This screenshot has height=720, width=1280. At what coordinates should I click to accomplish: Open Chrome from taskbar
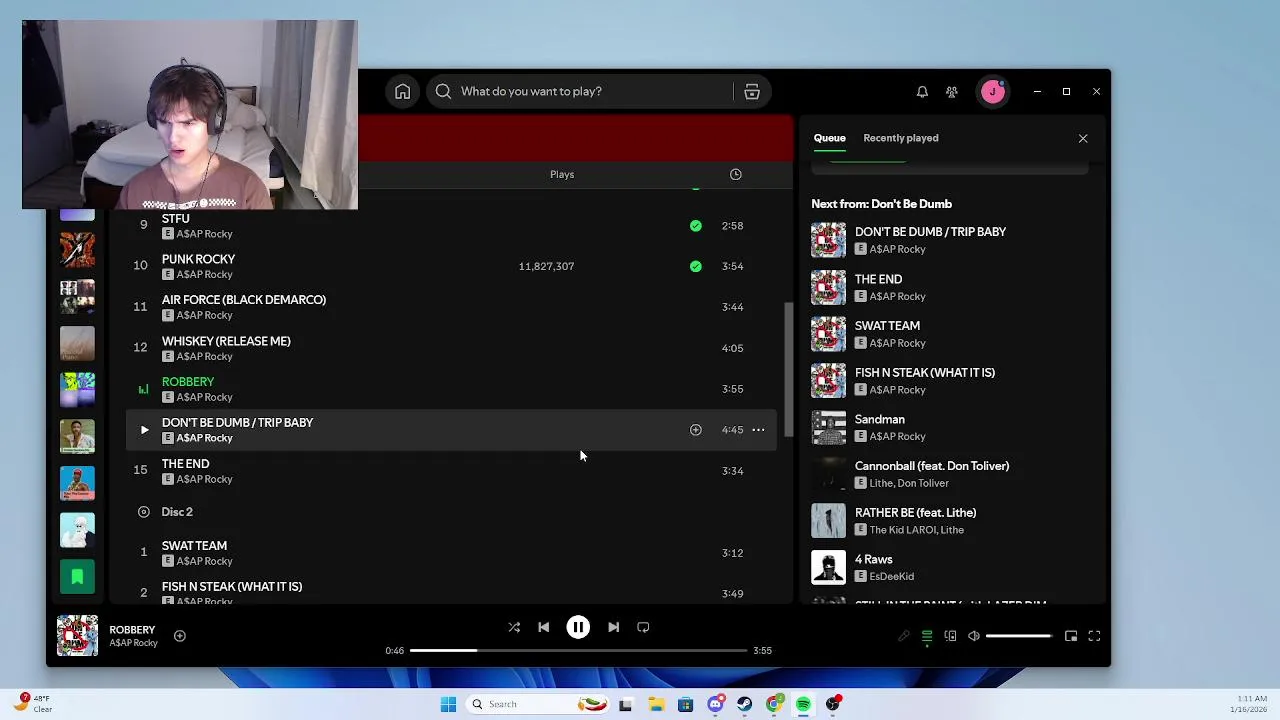[x=774, y=705]
